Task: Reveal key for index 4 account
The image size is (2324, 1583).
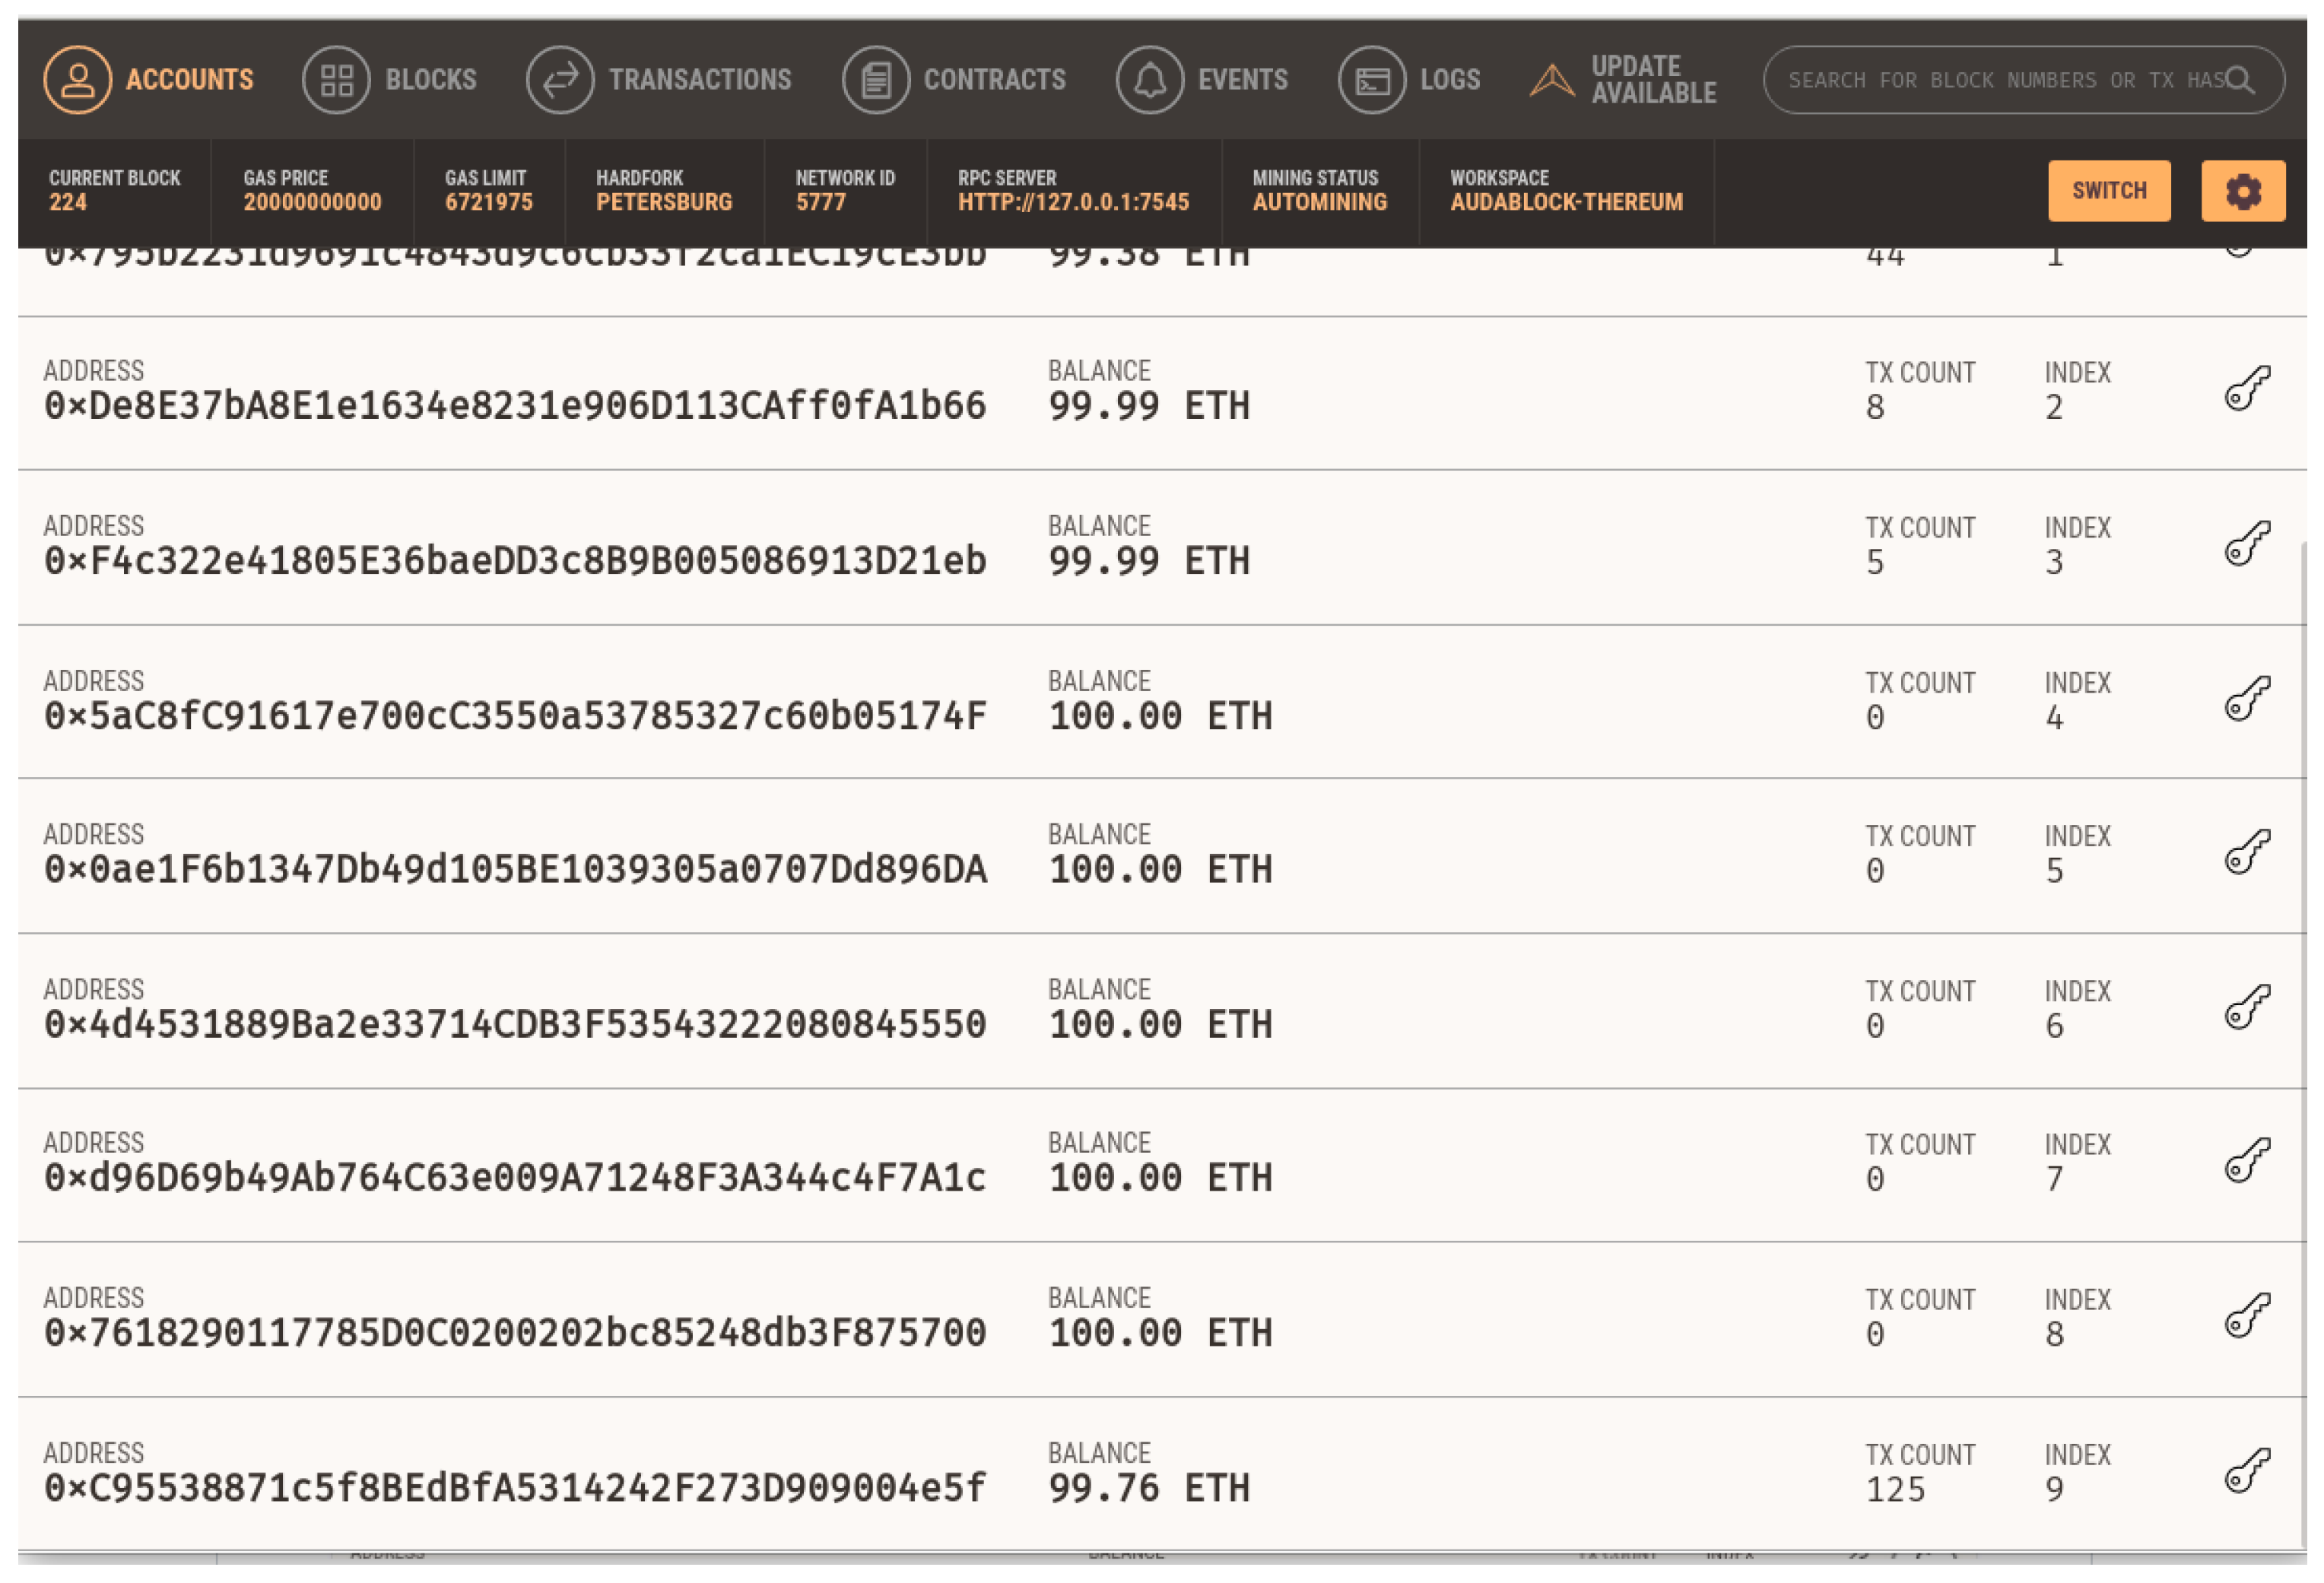Action: coord(2247,698)
